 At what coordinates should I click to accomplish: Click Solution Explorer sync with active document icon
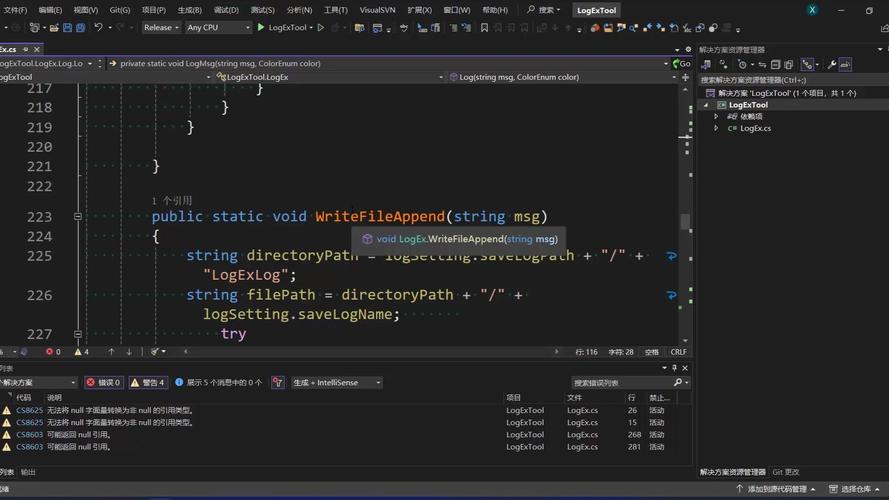[x=762, y=65]
